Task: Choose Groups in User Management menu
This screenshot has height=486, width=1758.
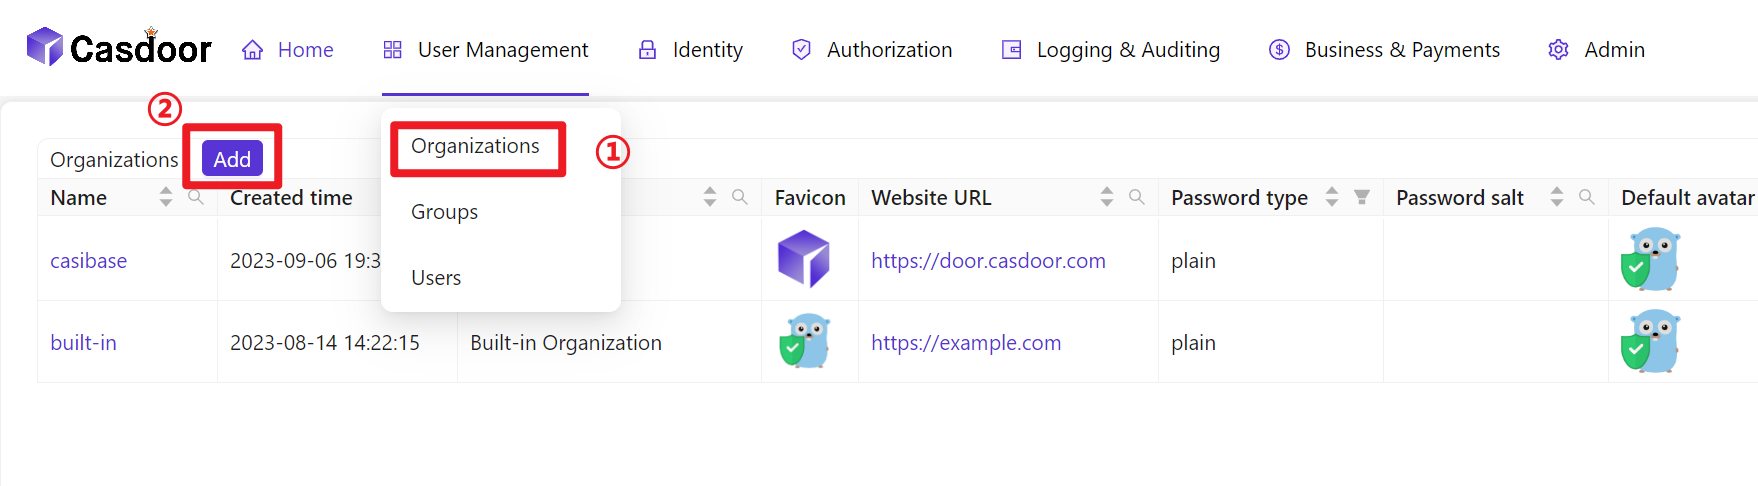Action: pyautogui.click(x=444, y=212)
